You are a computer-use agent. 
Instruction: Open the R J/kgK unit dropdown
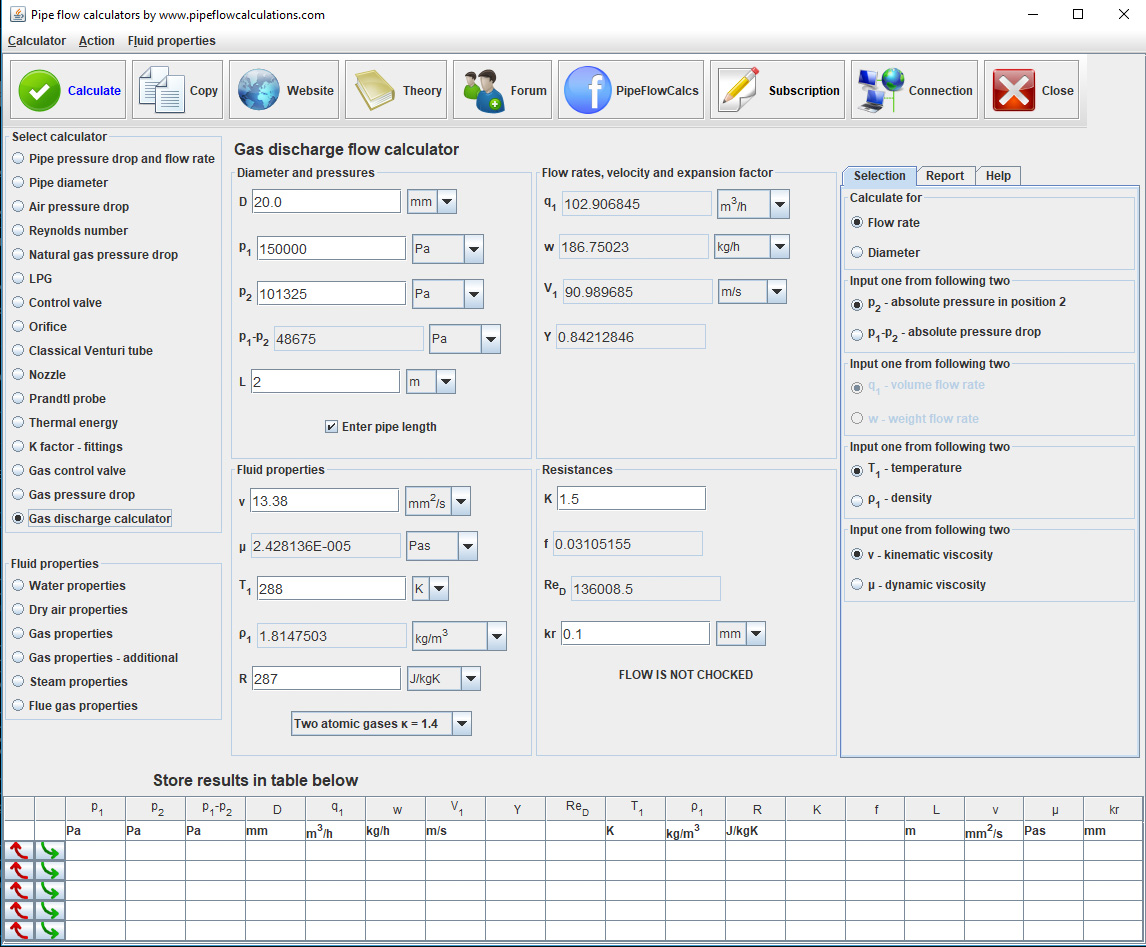pos(471,679)
